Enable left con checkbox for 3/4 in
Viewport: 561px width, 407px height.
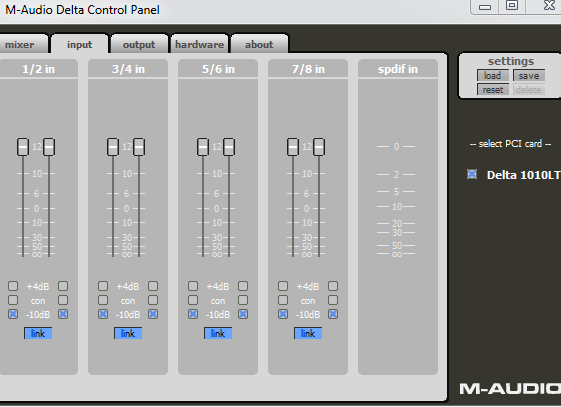pyautogui.click(x=103, y=300)
